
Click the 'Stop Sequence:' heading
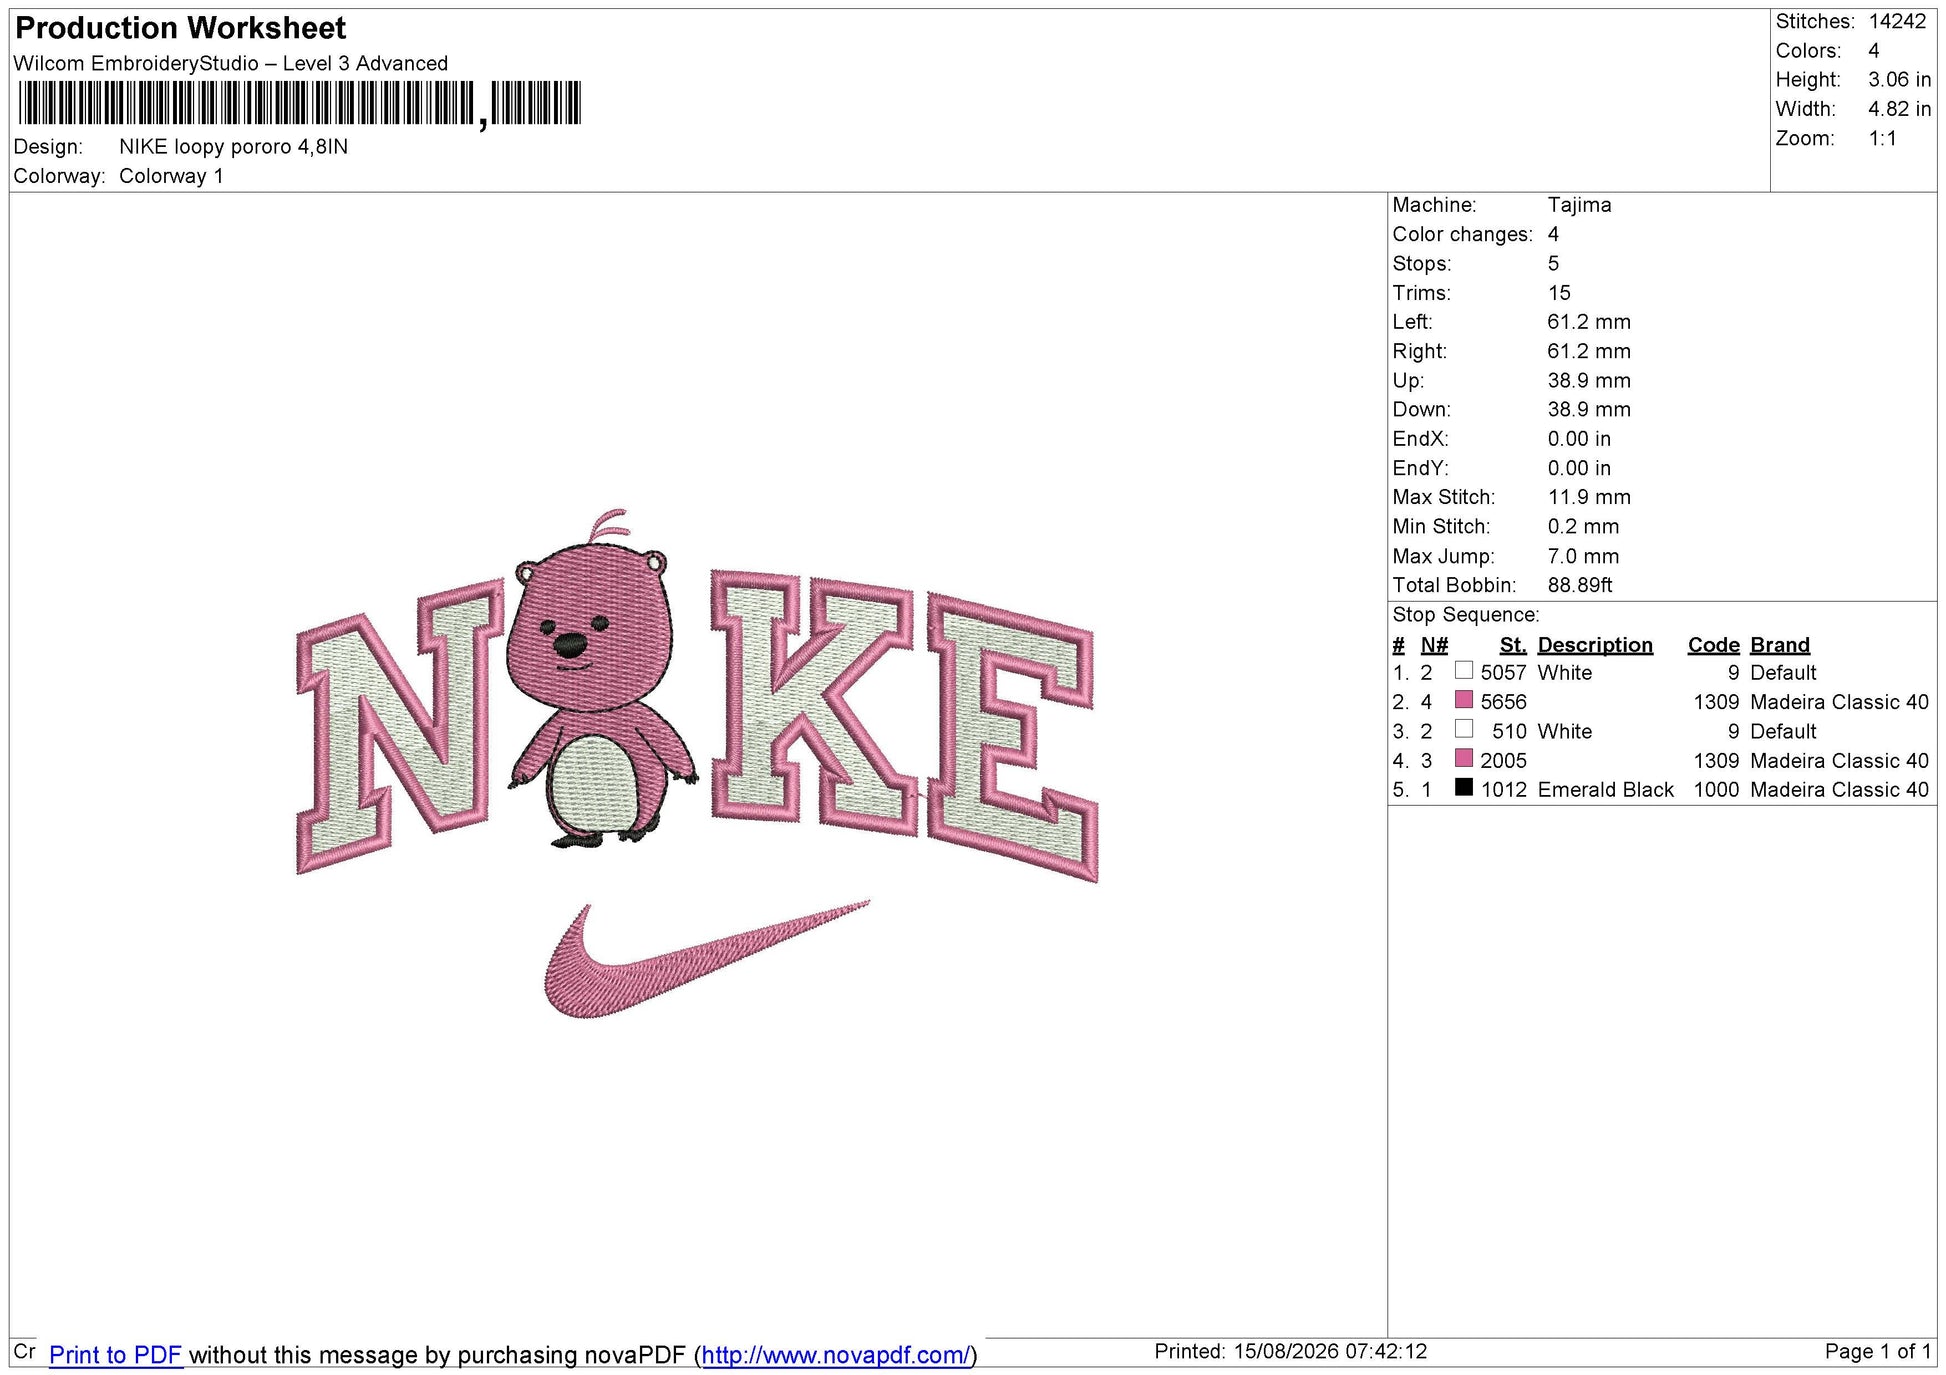click(1466, 615)
